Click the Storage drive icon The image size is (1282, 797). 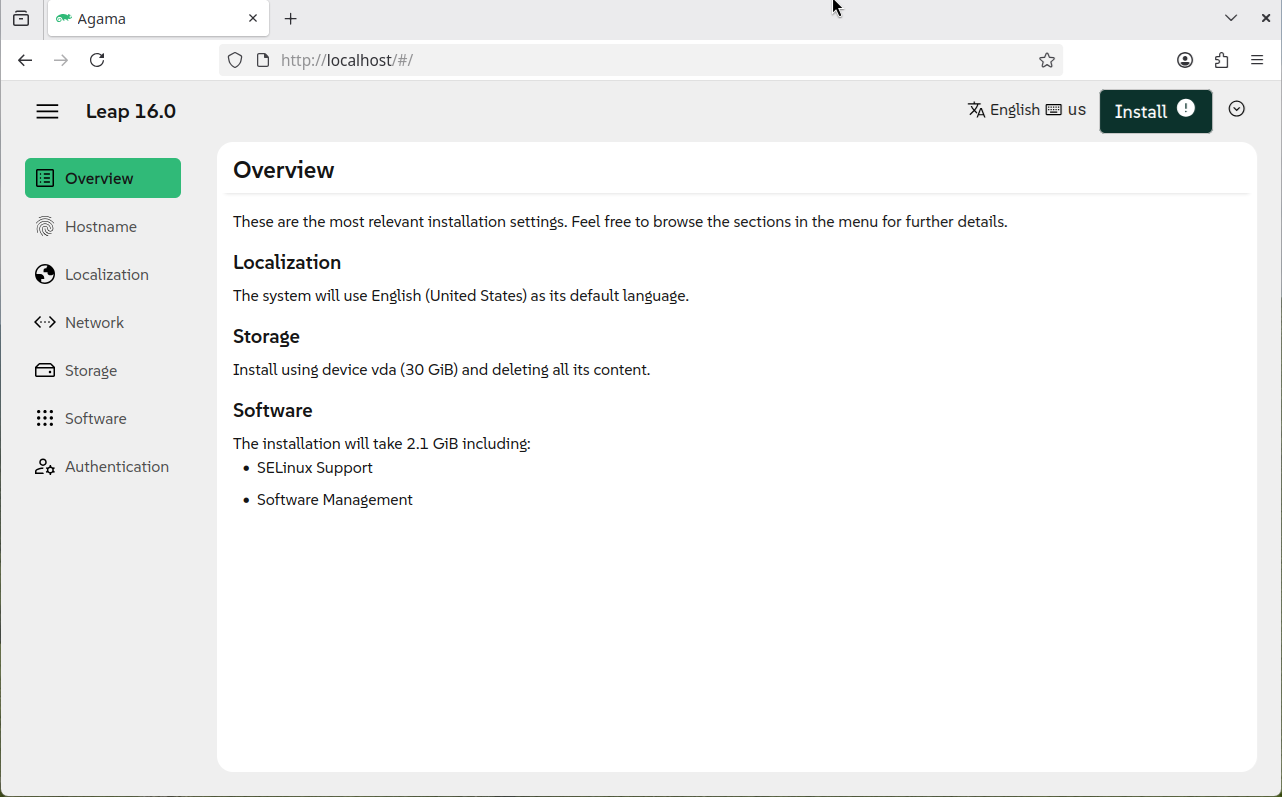[45, 371]
